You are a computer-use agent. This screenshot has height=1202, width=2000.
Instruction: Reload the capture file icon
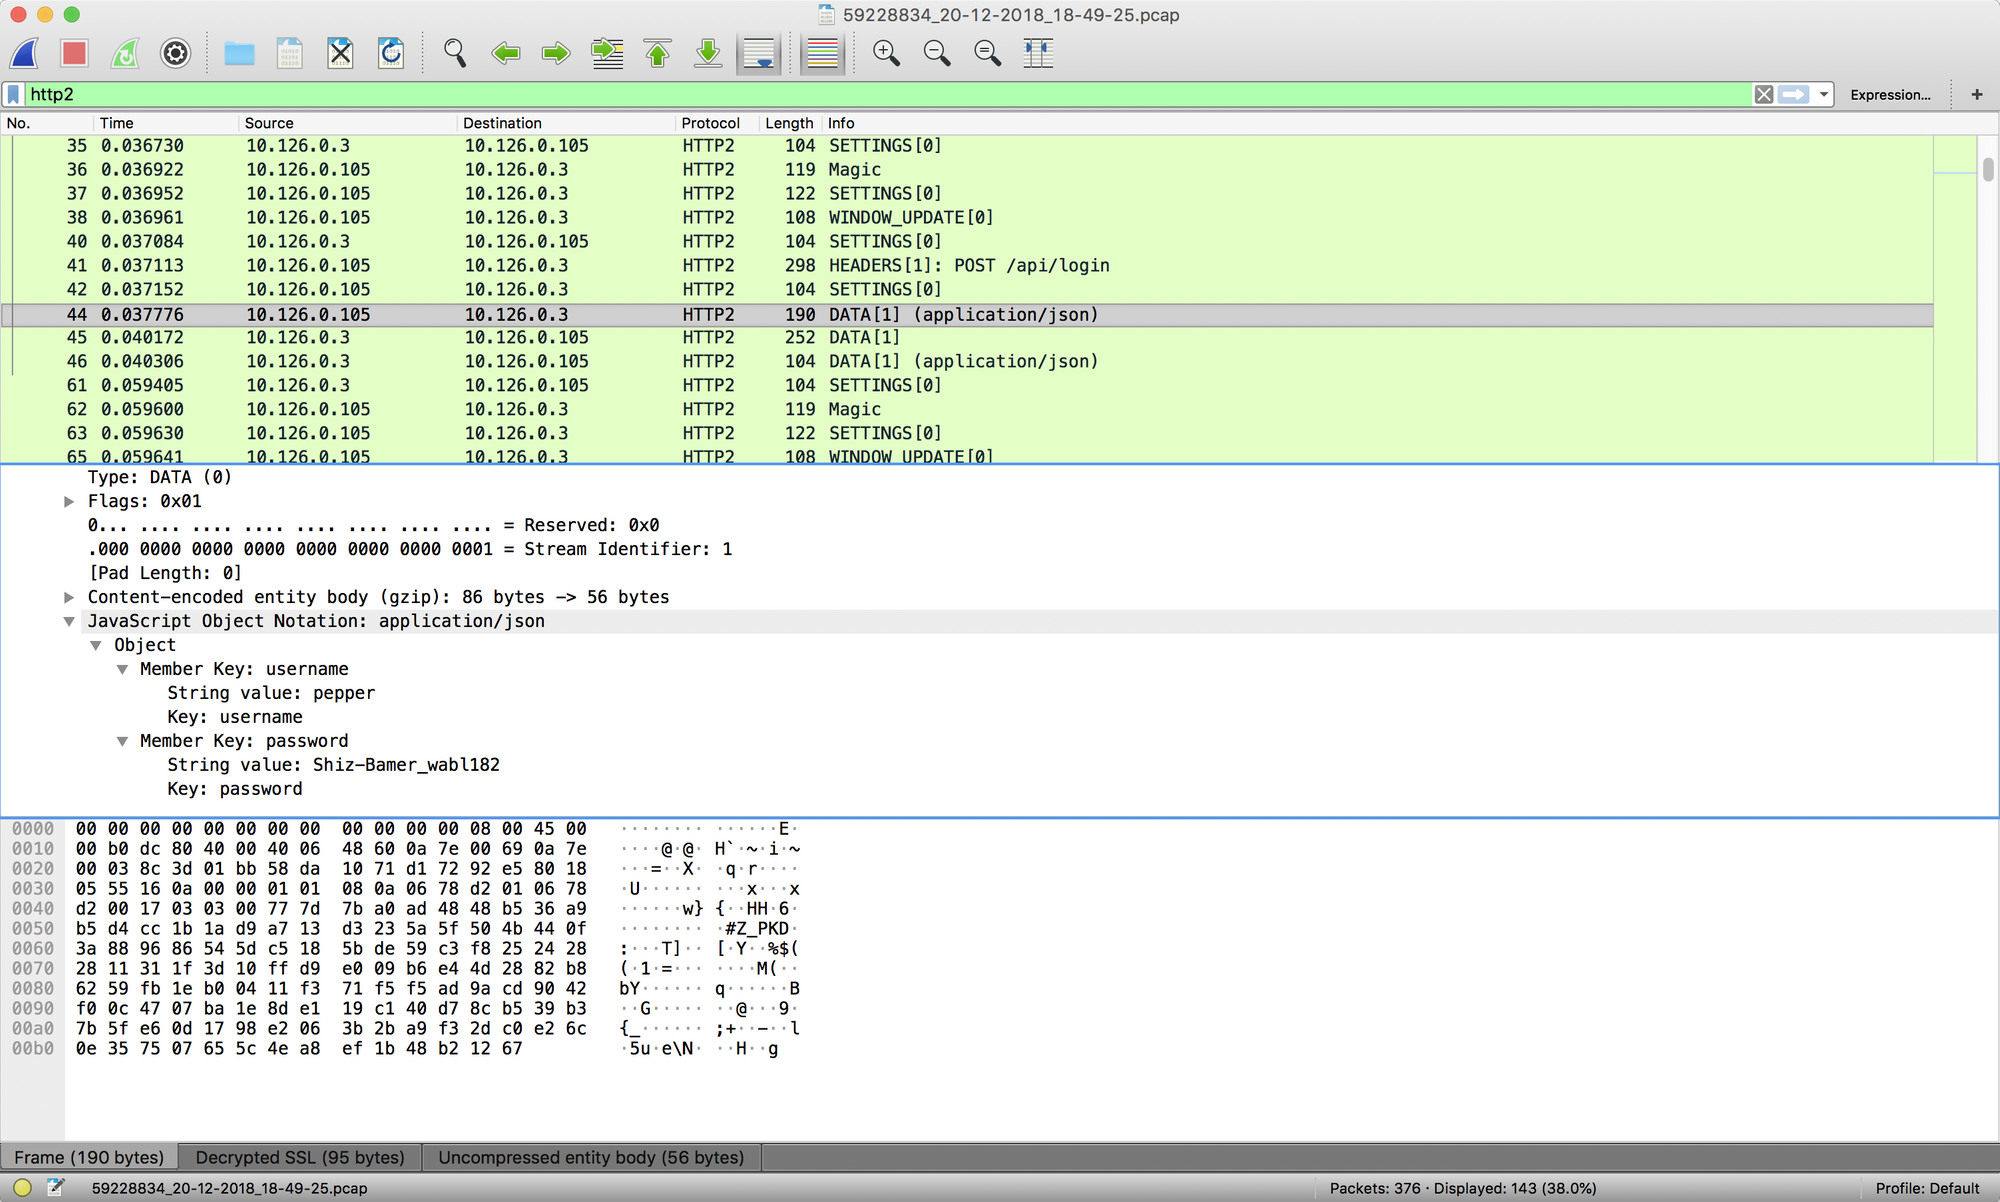[391, 53]
